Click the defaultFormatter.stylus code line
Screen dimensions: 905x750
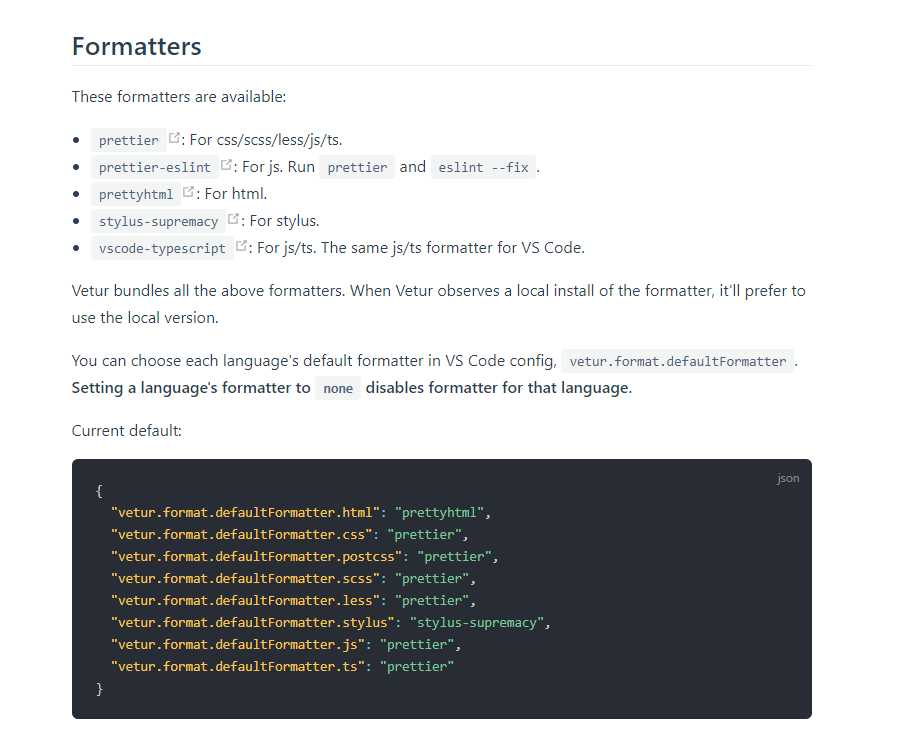(x=331, y=623)
